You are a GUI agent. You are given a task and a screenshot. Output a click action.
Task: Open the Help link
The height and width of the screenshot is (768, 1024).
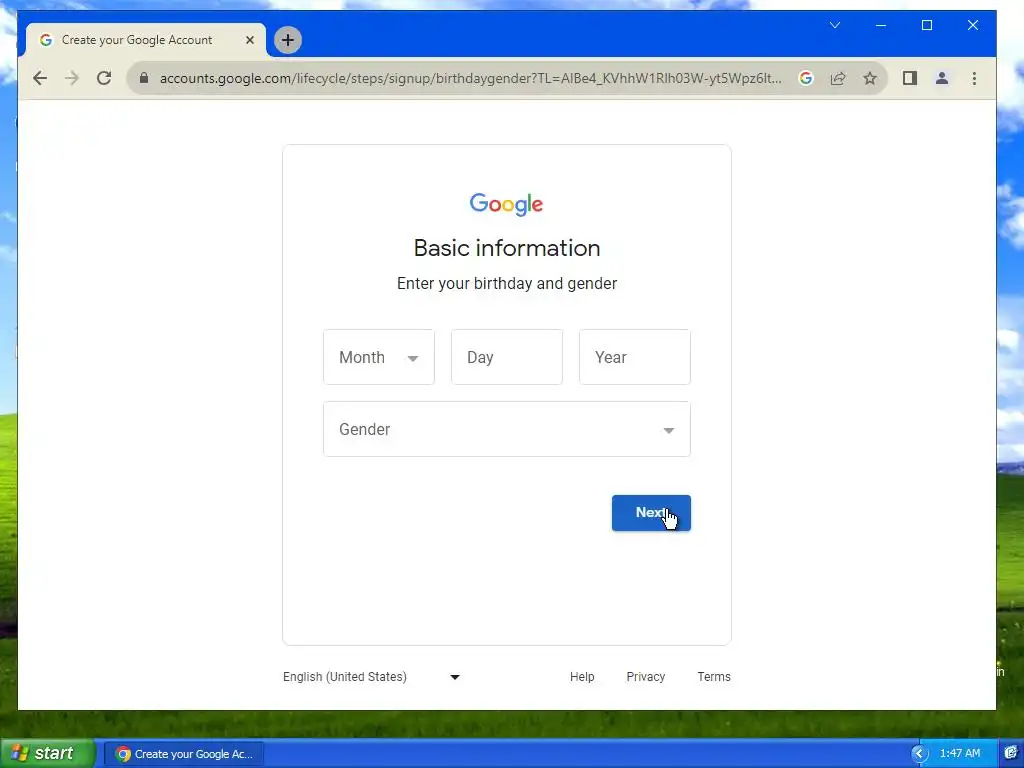(582, 677)
